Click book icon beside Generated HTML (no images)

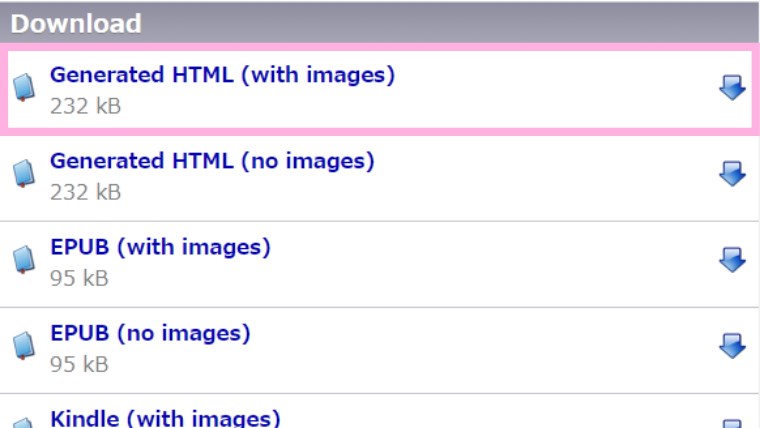click(x=24, y=174)
